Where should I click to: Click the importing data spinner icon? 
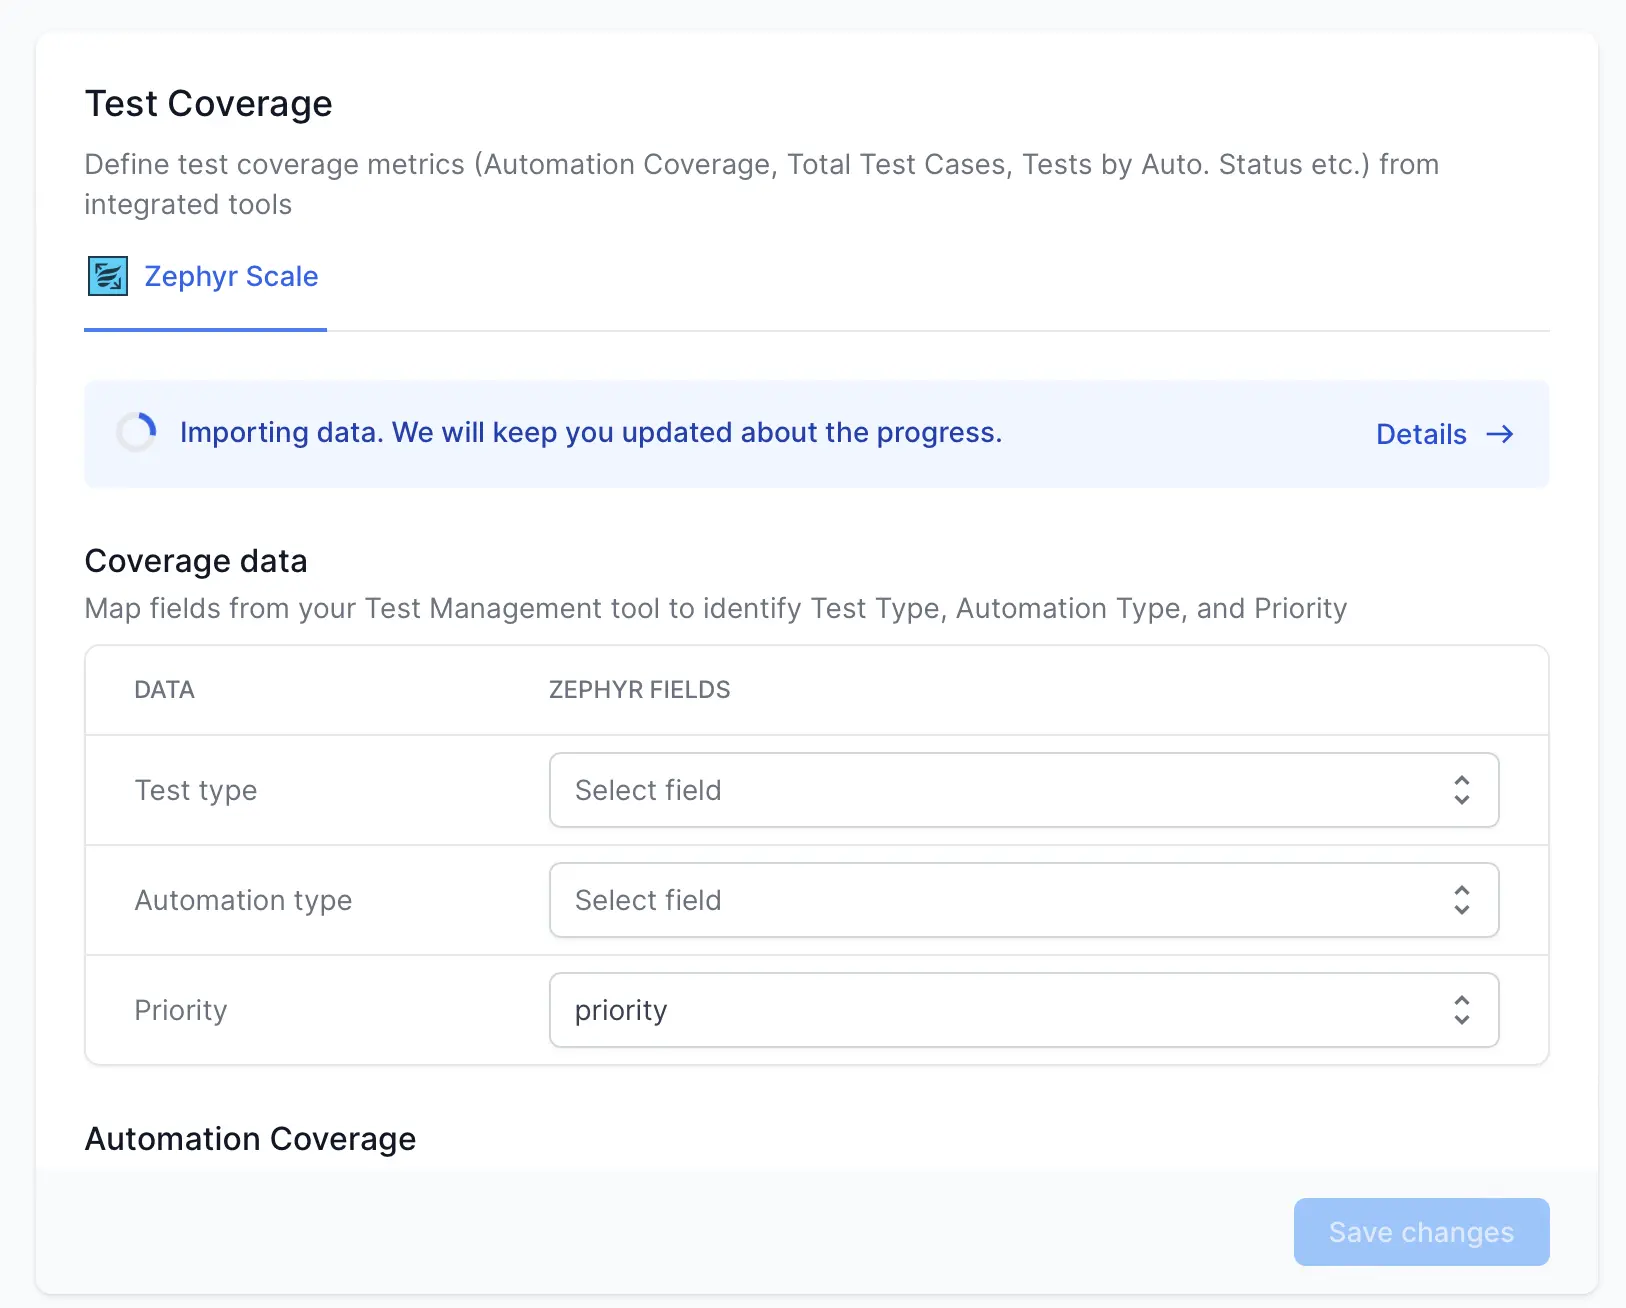137,433
